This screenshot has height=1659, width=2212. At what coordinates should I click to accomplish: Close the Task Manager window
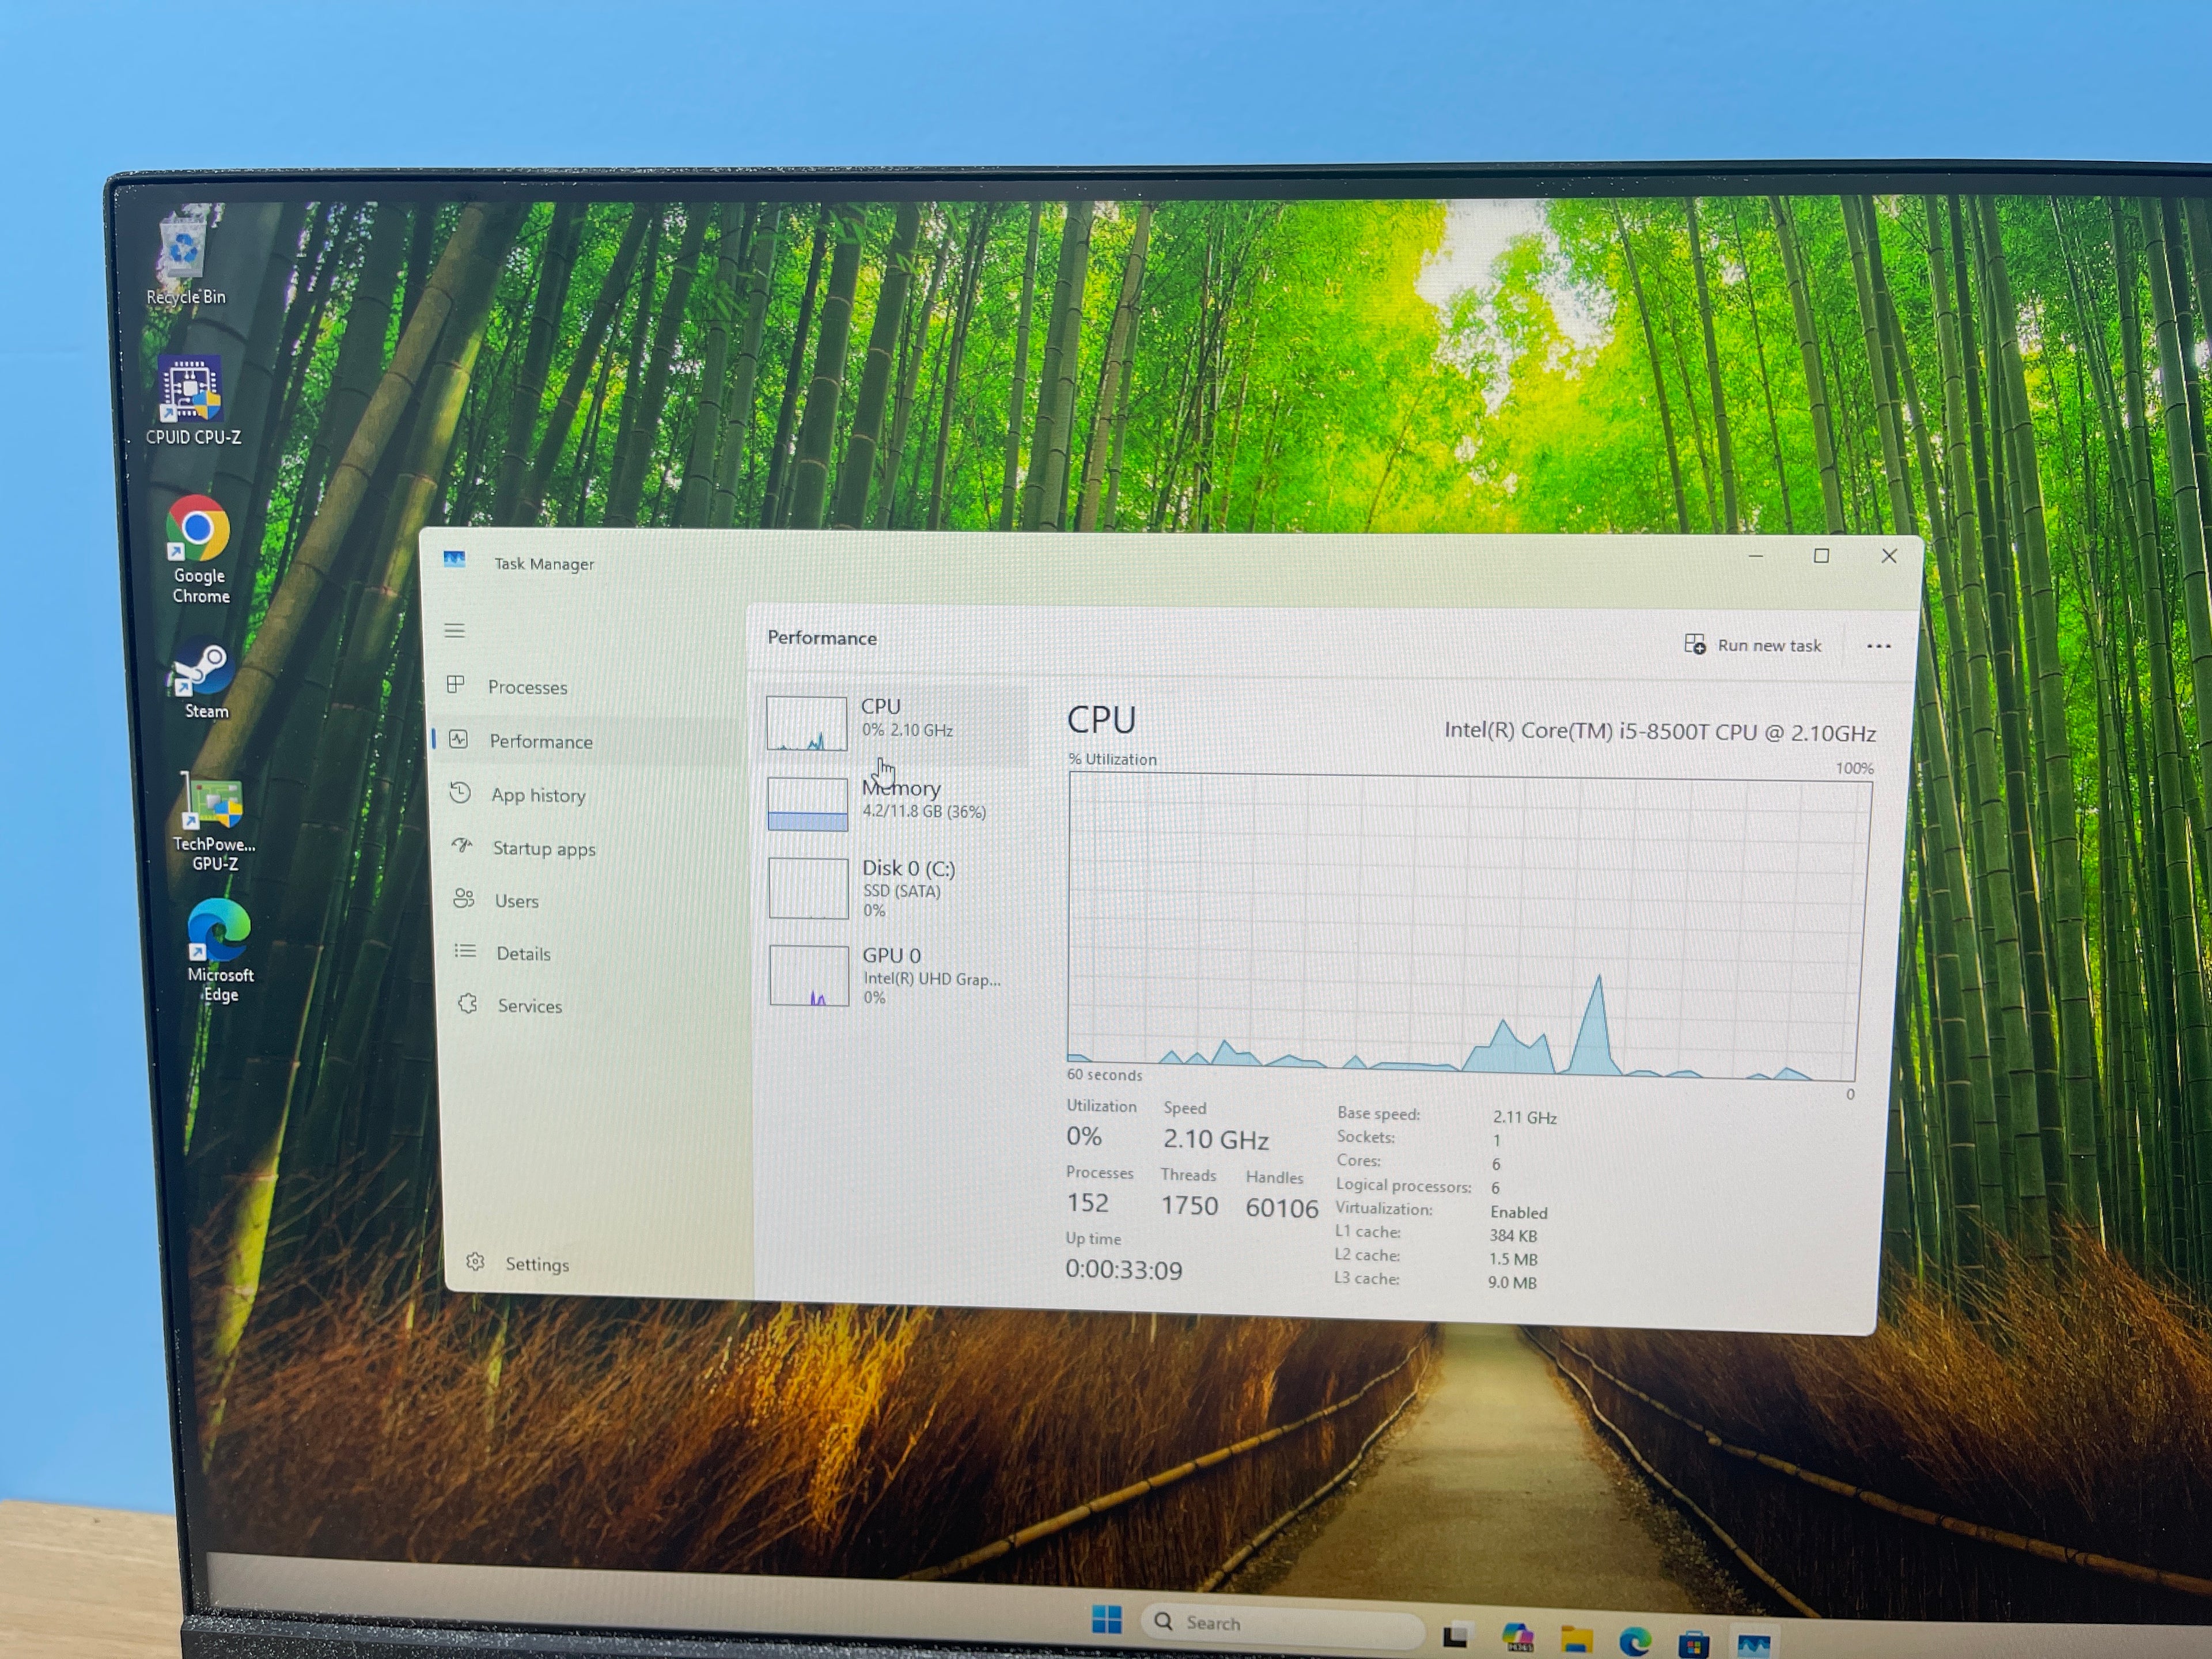pyautogui.click(x=1888, y=556)
